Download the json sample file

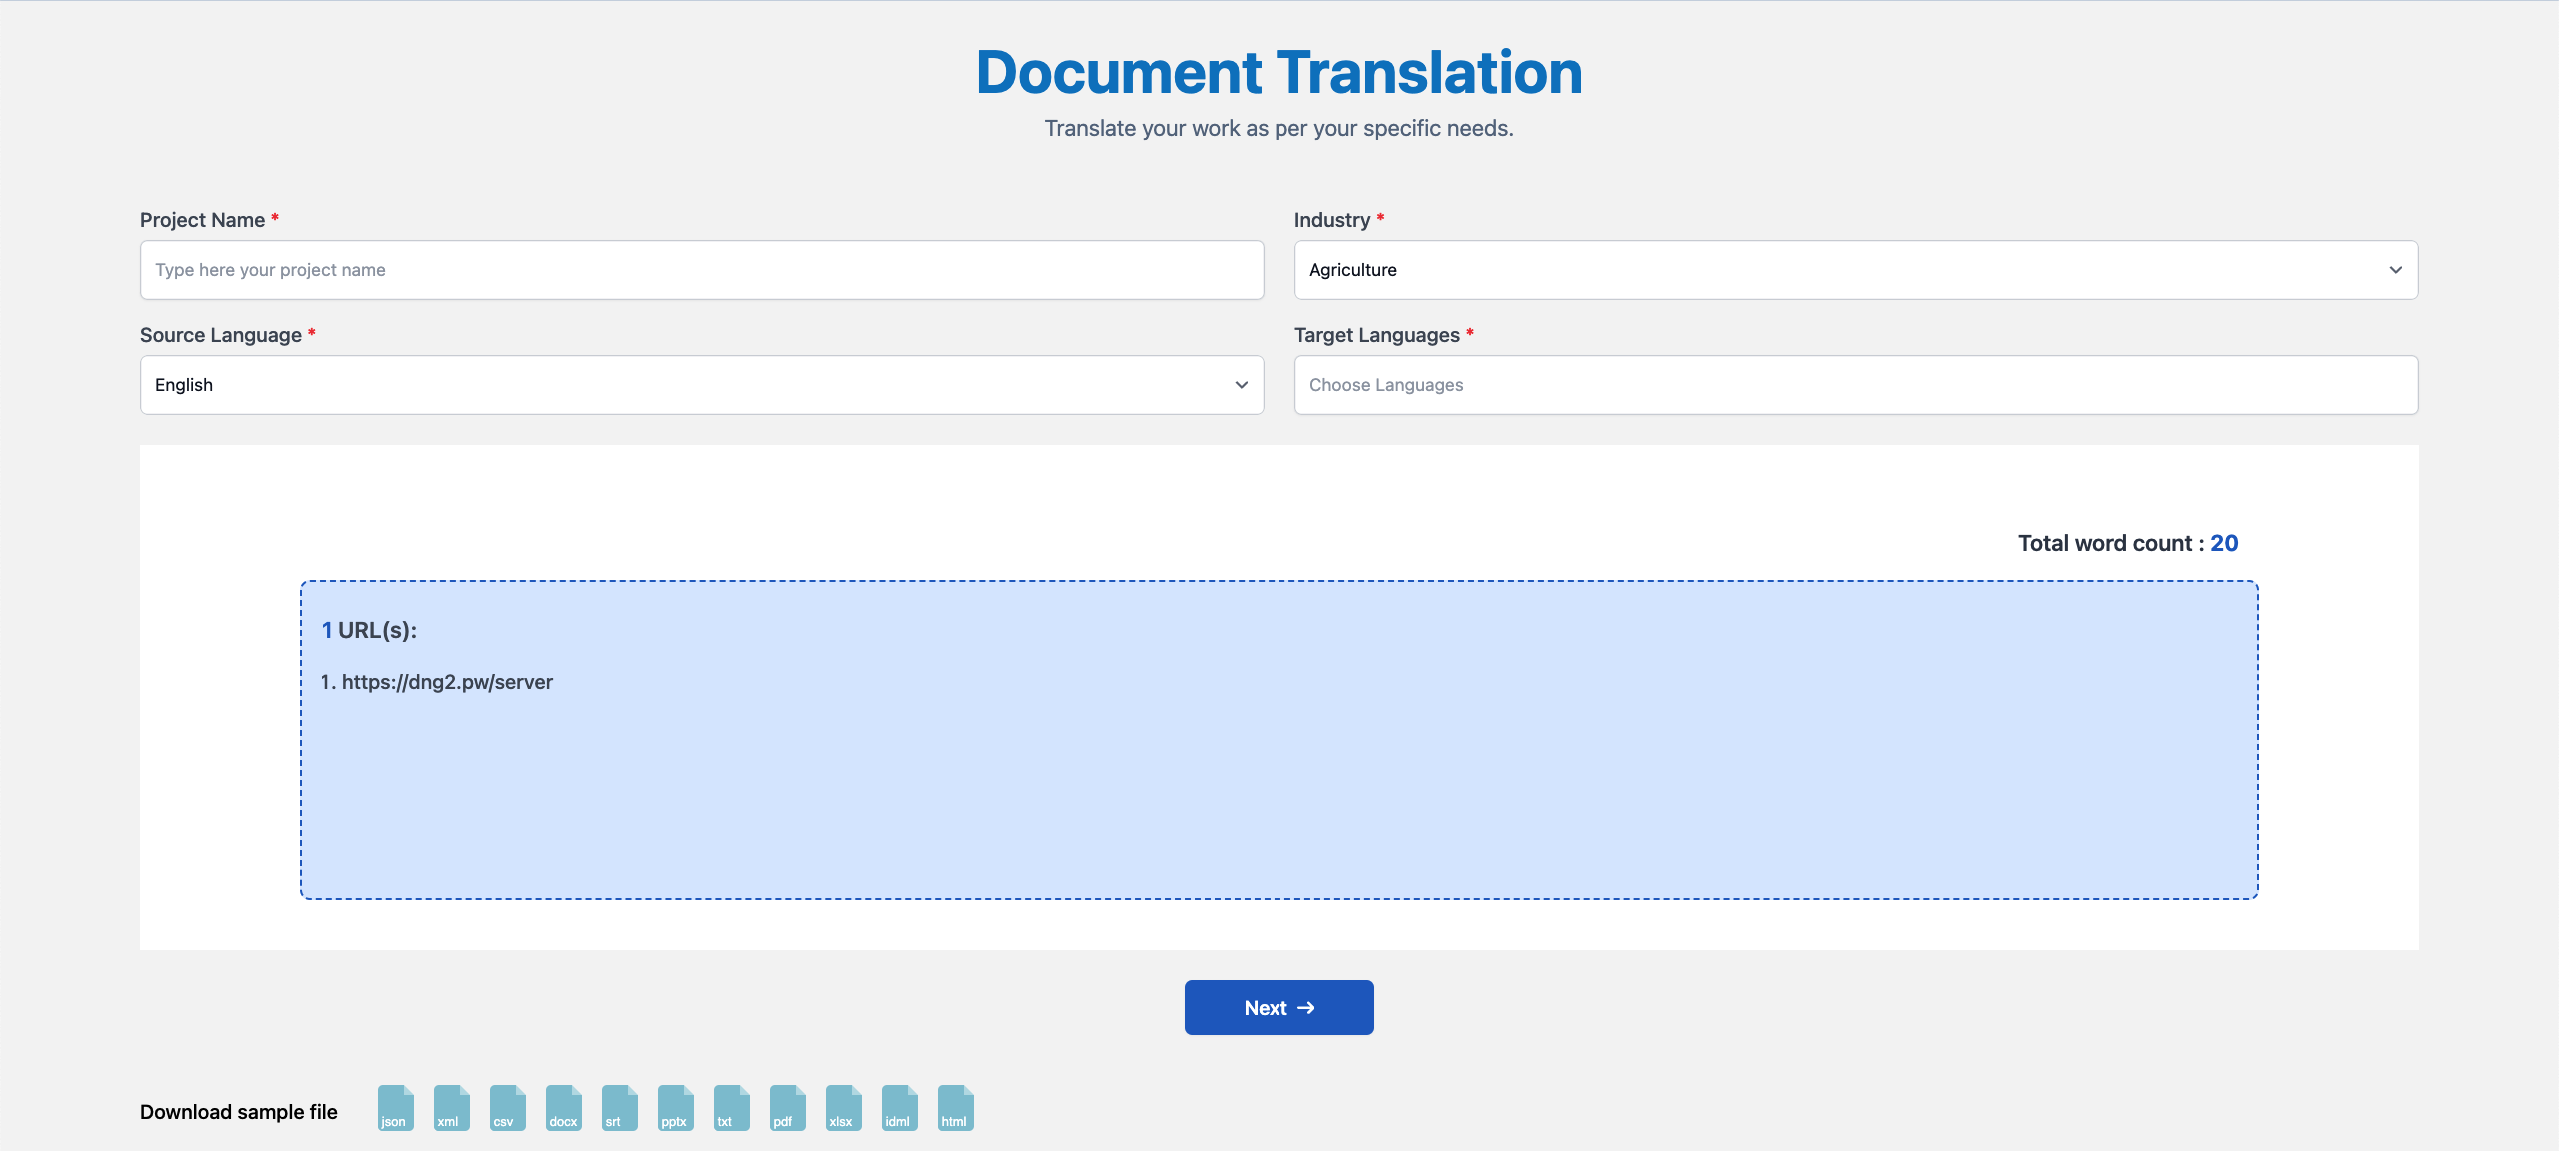pyautogui.click(x=395, y=1108)
